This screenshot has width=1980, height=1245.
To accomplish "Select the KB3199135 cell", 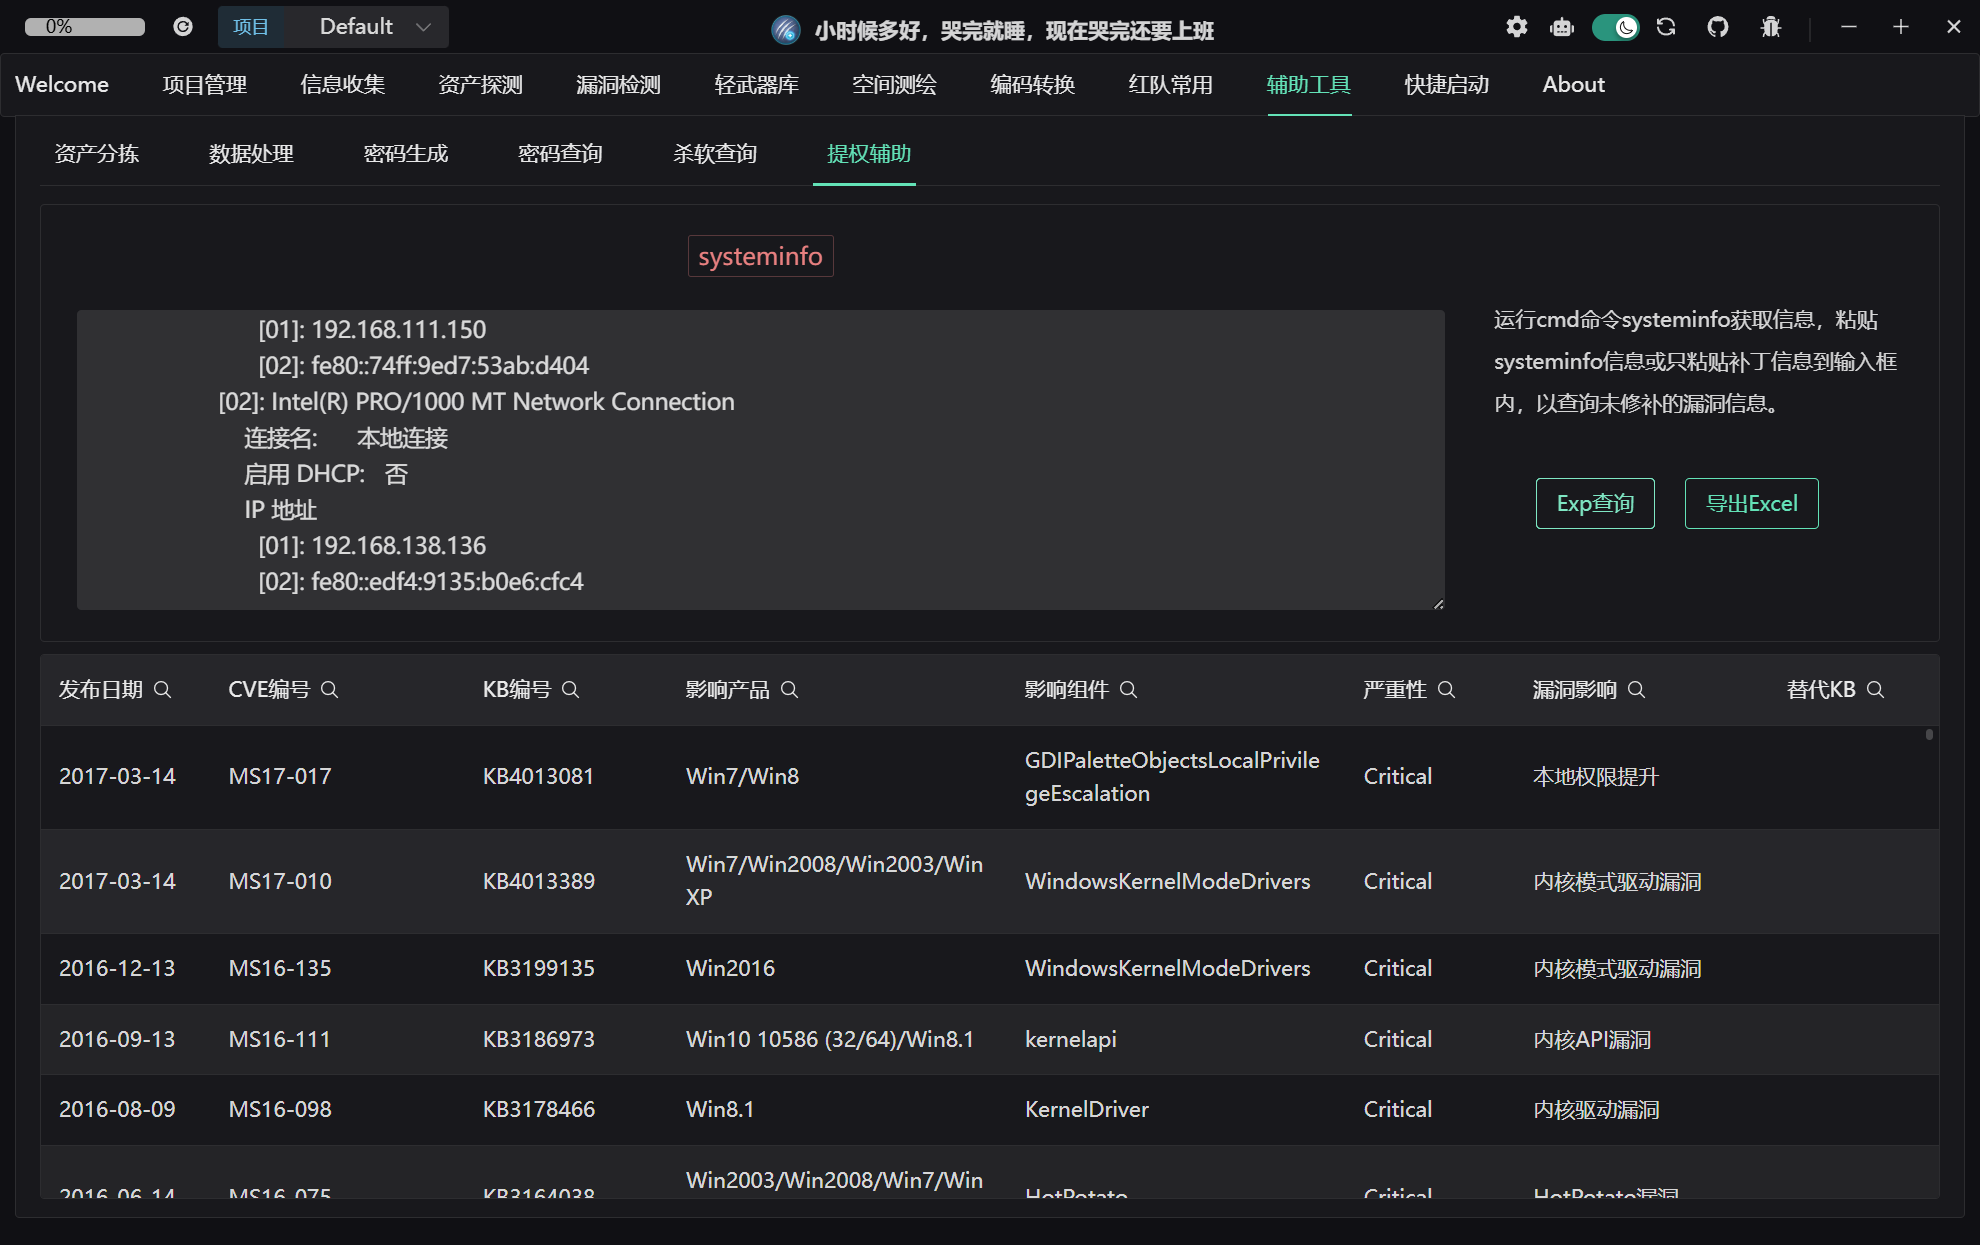I will [x=539, y=969].
